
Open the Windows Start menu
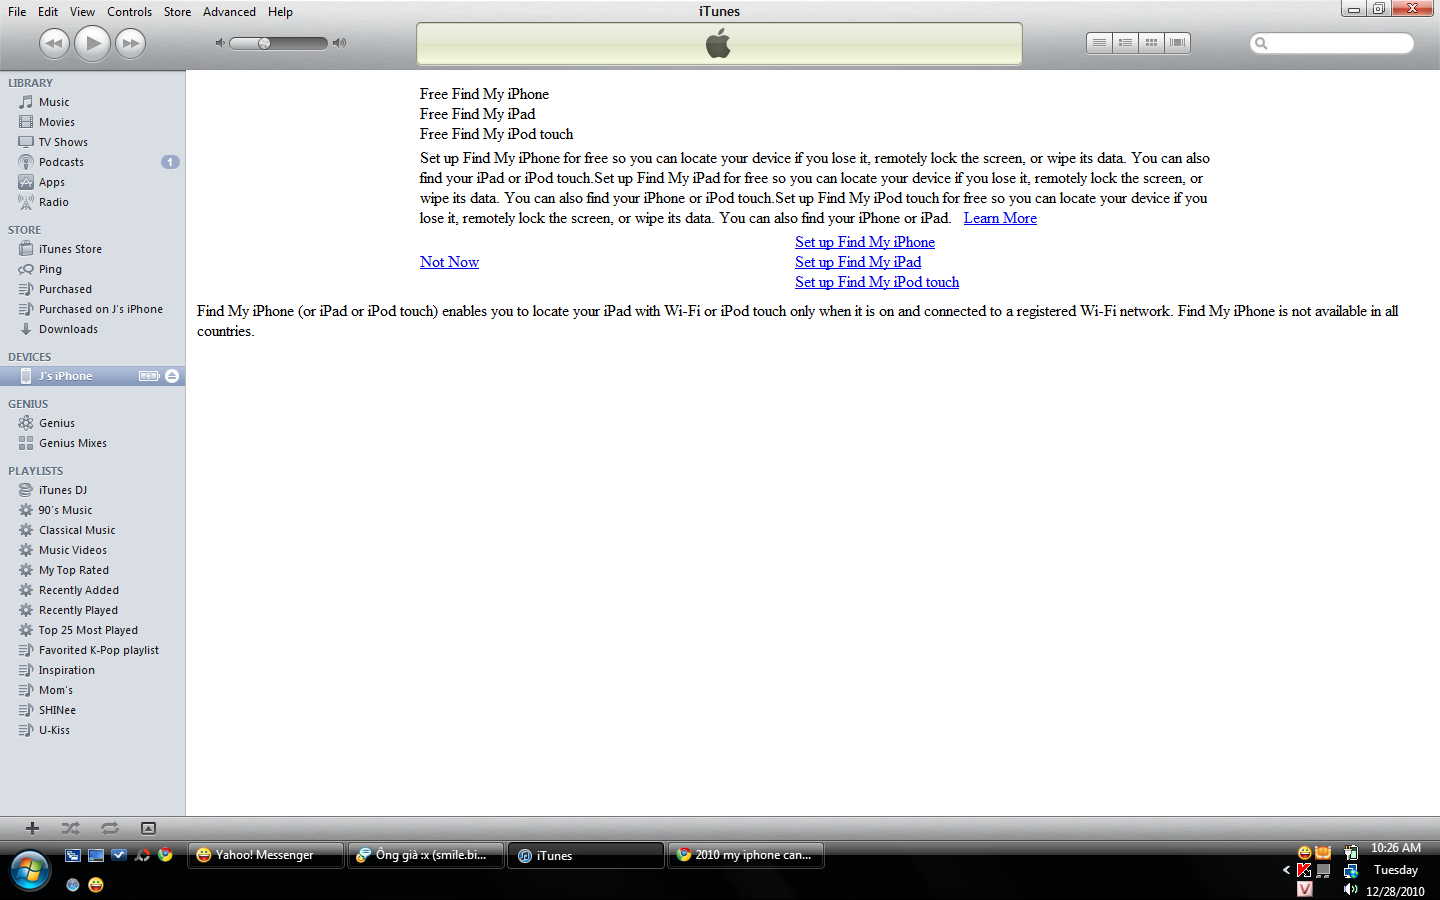point(30,871)
